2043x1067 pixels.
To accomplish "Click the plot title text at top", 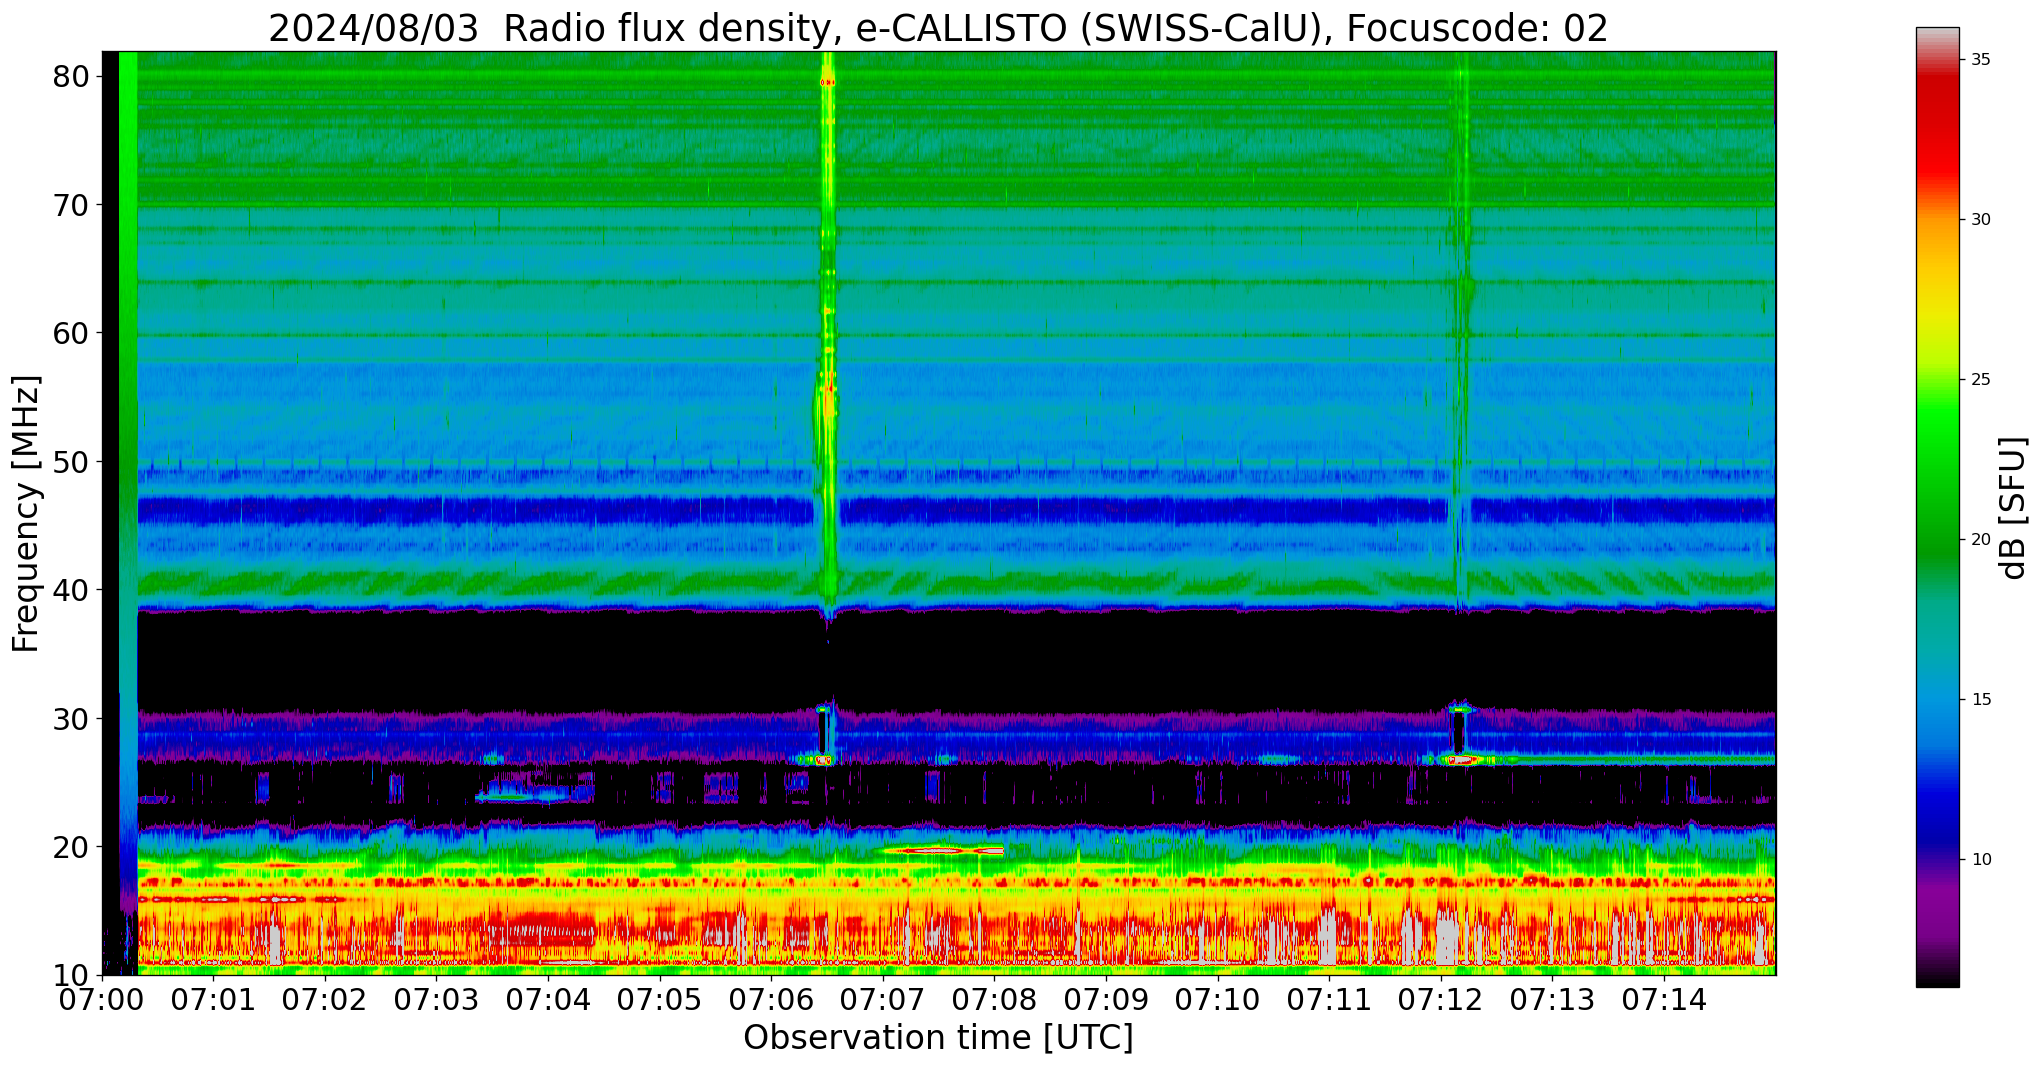I will pos(938,28).
